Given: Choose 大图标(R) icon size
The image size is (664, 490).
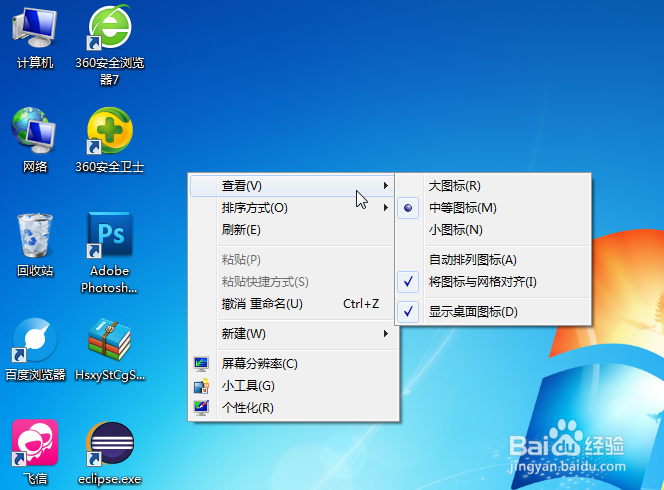Looking at the screenshot, I should click(x=493, y=186).
